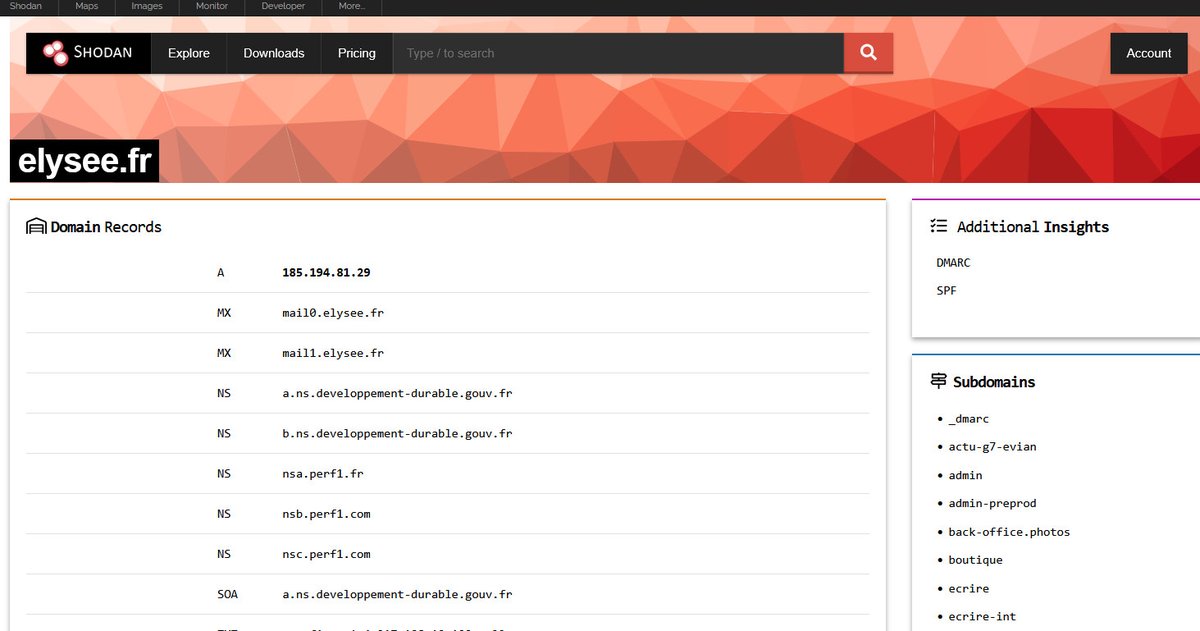Click the A record type label
This screenshot has width=1200, height=631.
pyautogui.click(x=221, y=272)
